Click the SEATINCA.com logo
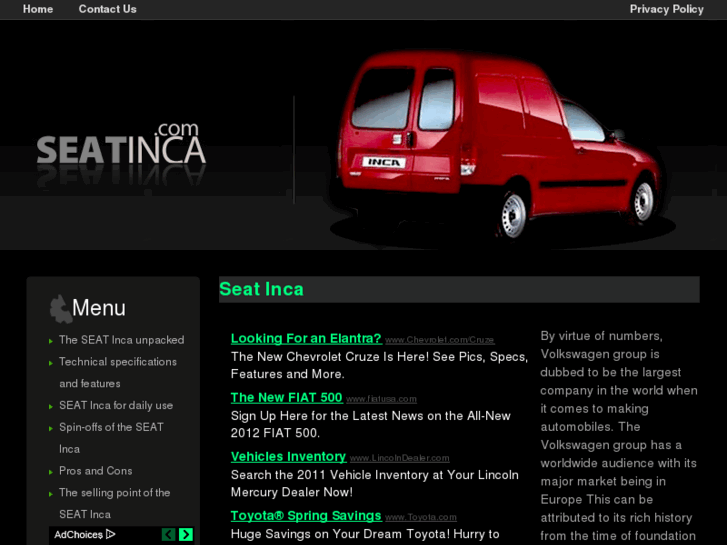Screen dimensions: 727x545 pyautogui.click(x=121, y=145)
